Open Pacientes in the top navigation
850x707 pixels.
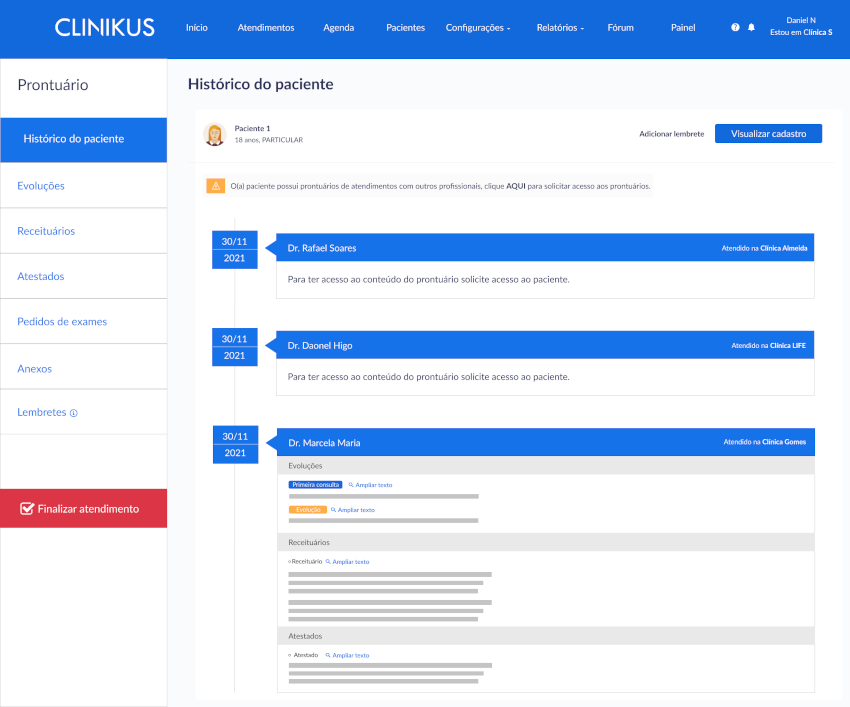pyautogui.click(x=405, y=28)
